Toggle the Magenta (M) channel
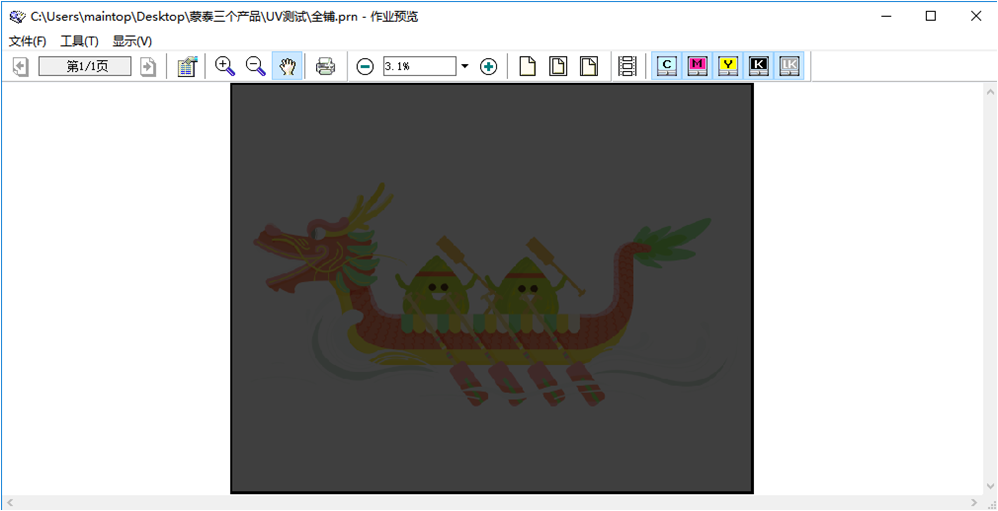This screenshot has width=998, height=511. 697,66
